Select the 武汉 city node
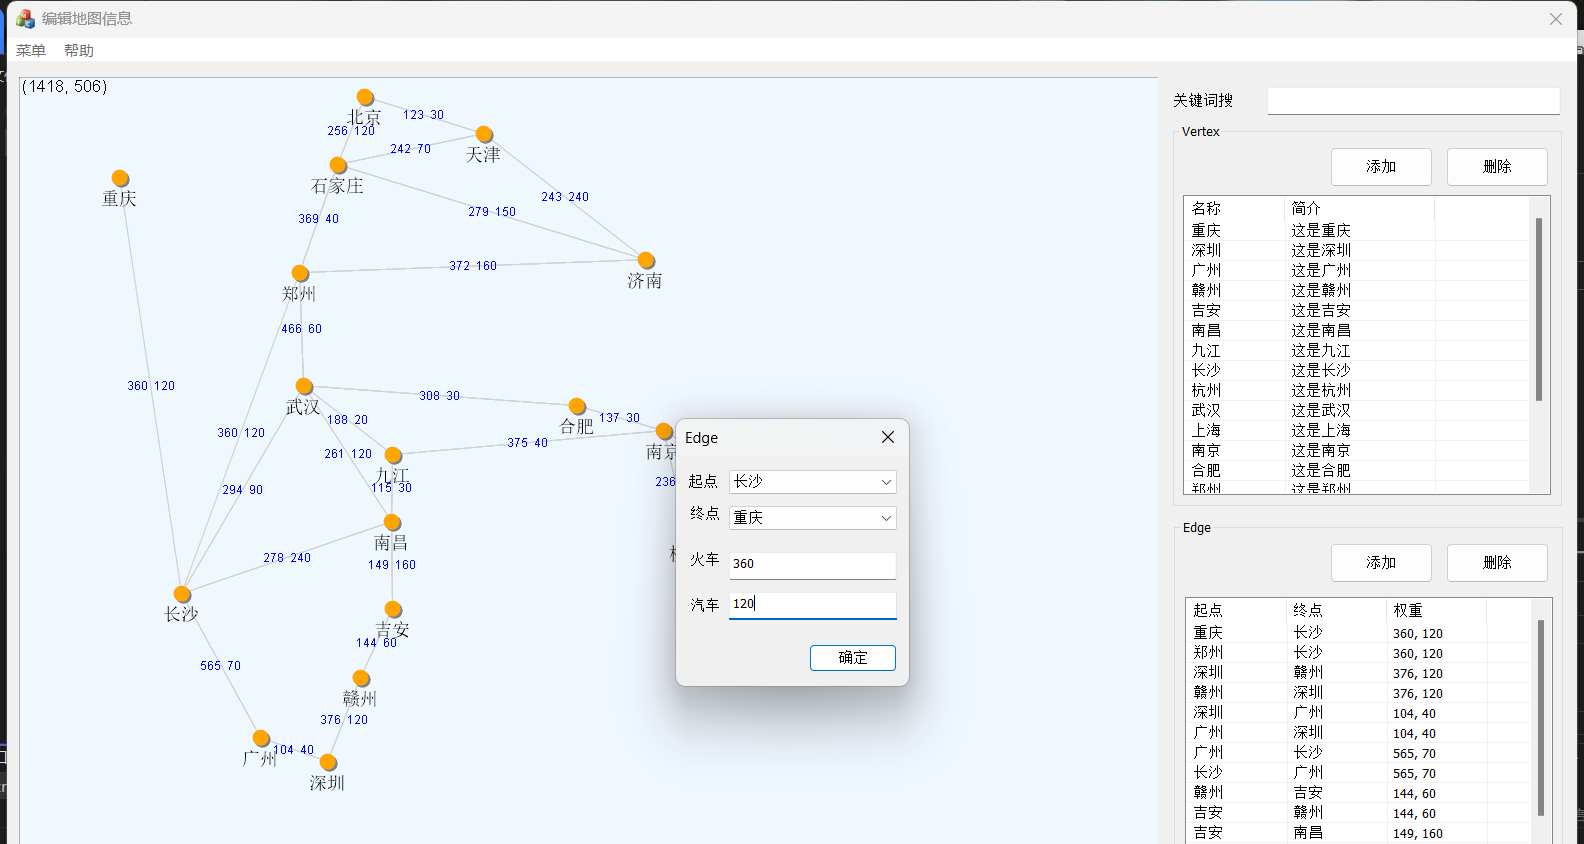The image size is (1584, 844). (x=304, y=387)
